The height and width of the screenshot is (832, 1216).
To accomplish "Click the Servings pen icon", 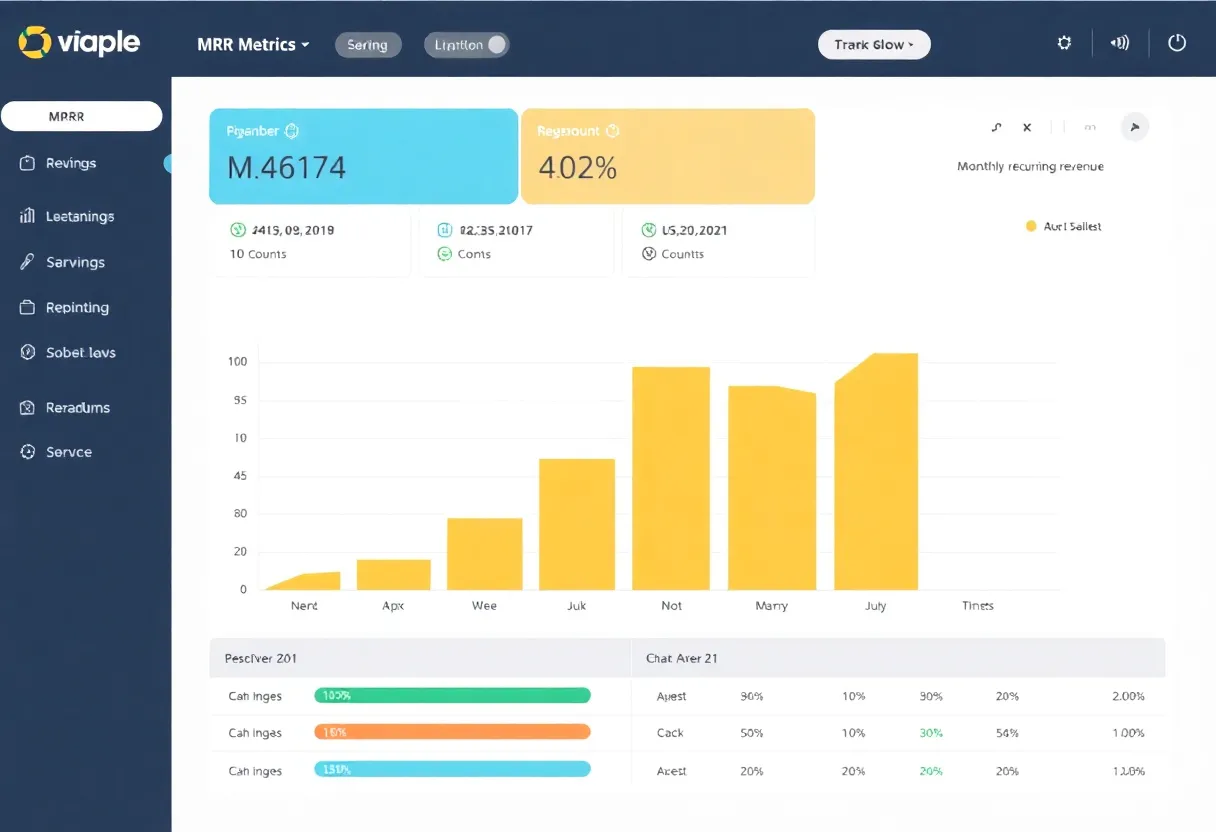I will point(27,262).
